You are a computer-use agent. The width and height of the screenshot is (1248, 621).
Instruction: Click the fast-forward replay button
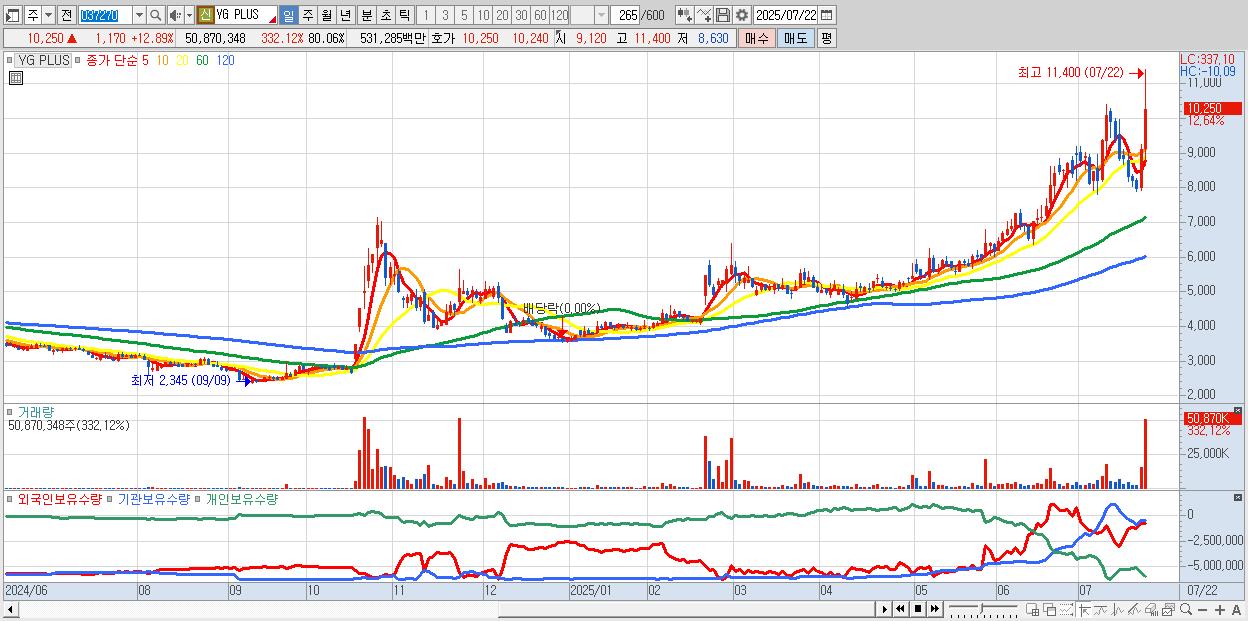(x=935, y=609)
